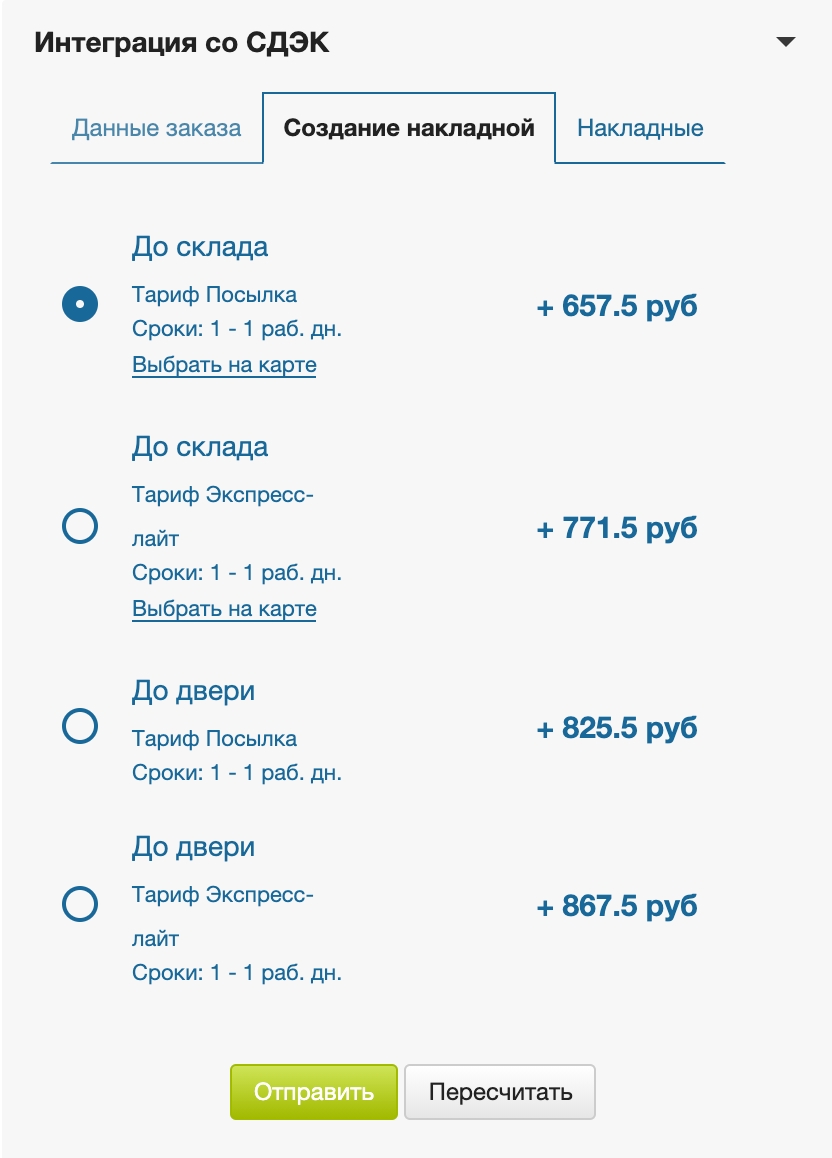Click the + 657.5 руб price
Image resolution: width=832 pixels, height=1158 pixels.
click(x=617, y=306)
